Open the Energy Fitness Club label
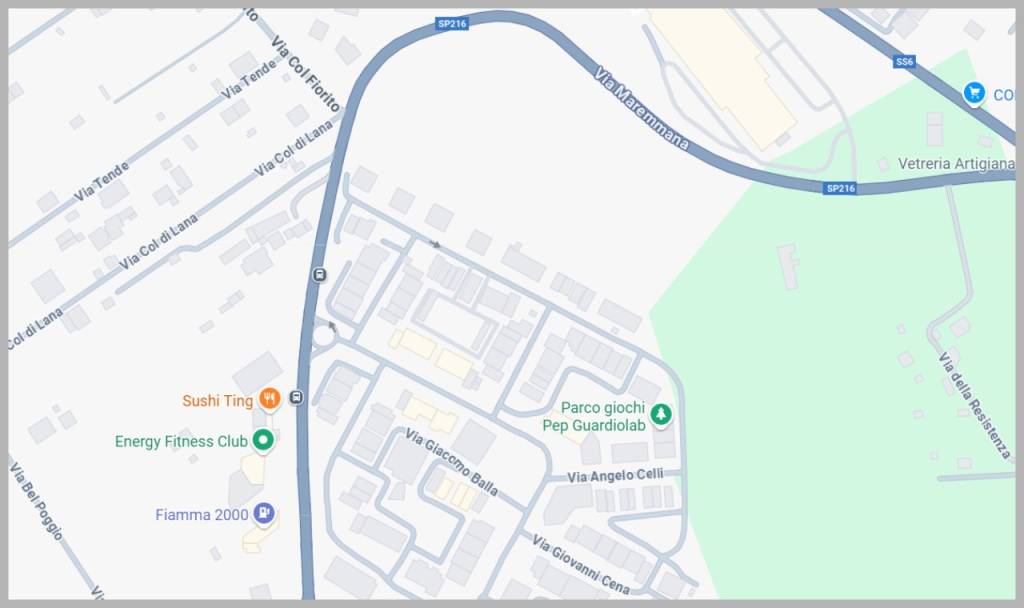The image size is (1024, 608). coord(181,441)
